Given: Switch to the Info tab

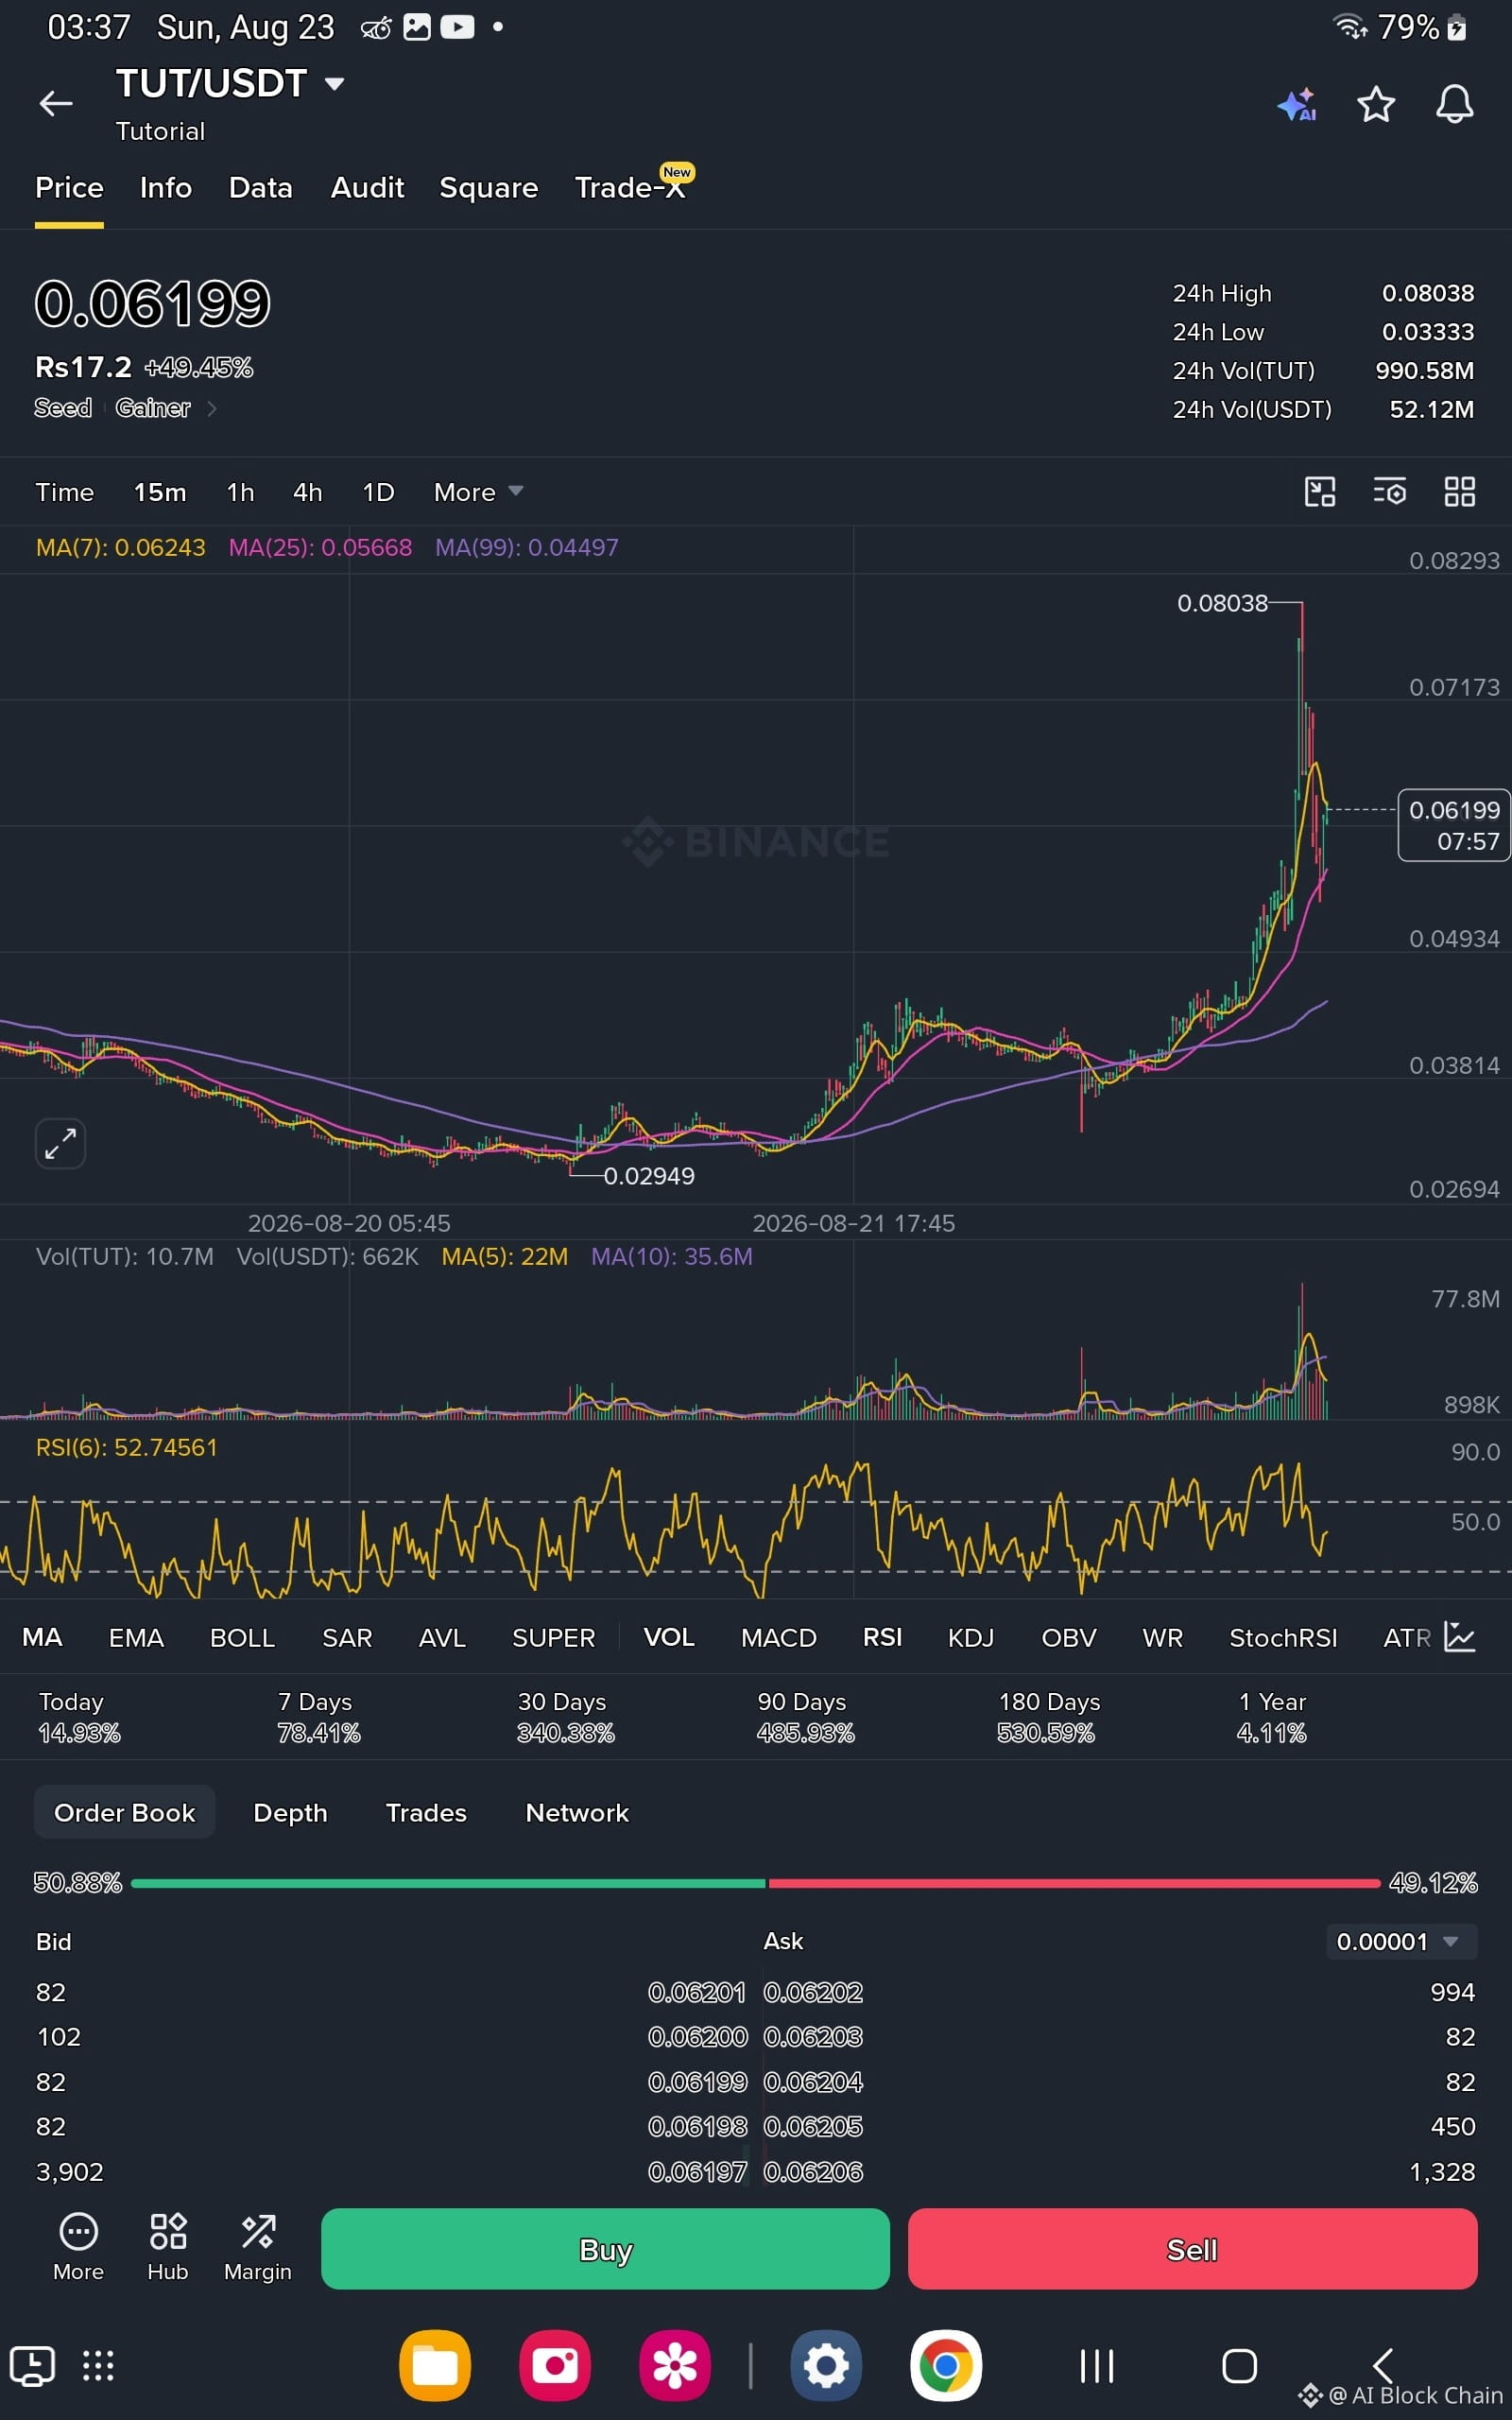Looking at the screenshot, I should pos(166,188).
